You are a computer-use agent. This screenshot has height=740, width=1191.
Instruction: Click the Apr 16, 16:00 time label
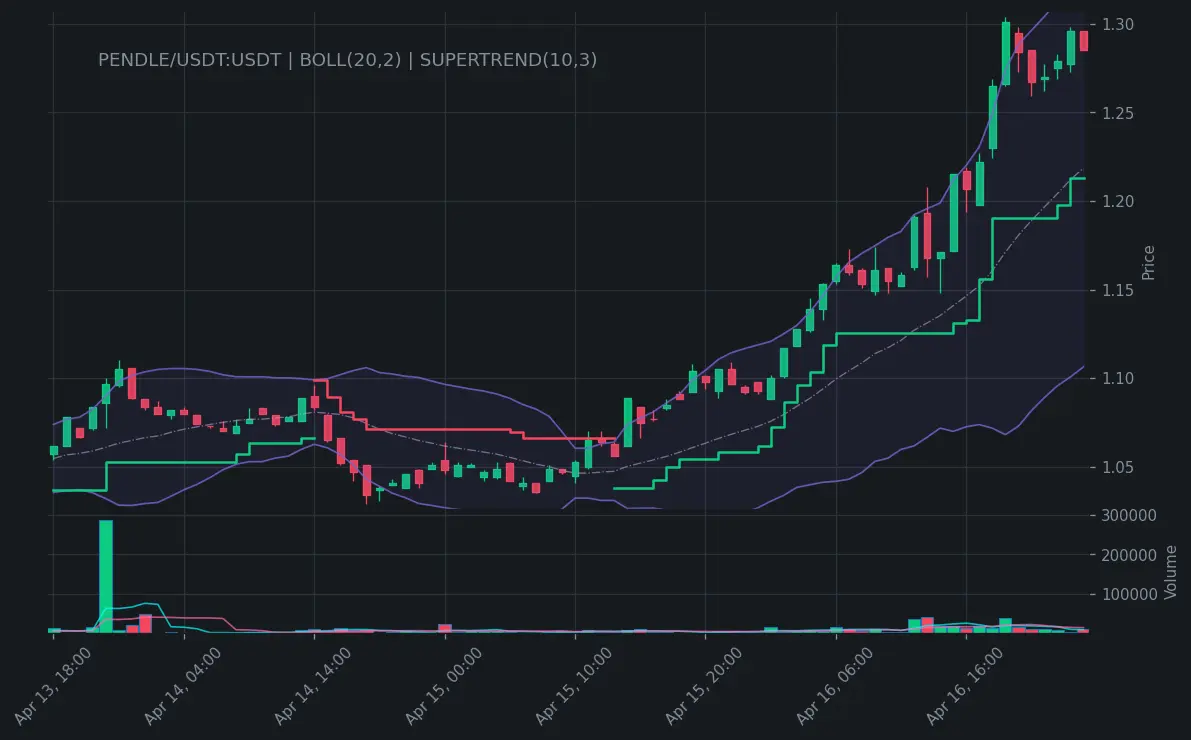[x=965, y=686]
